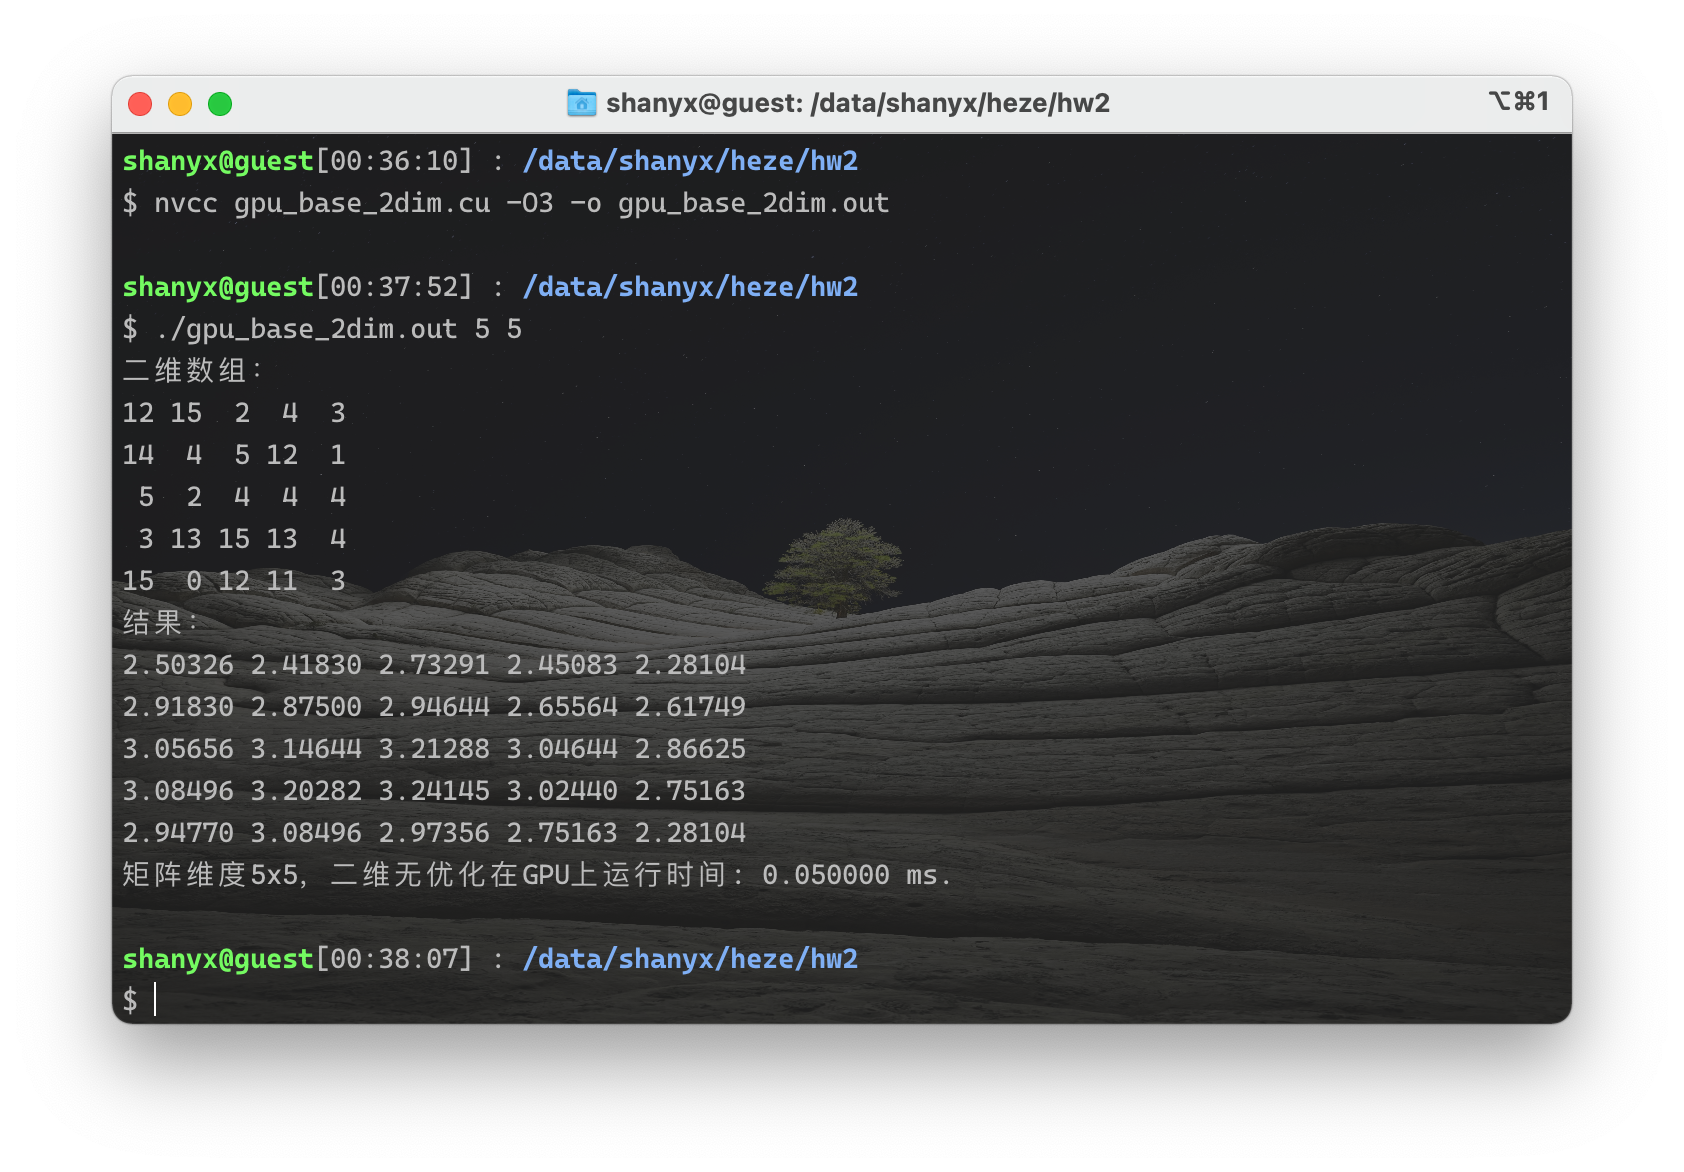This screenshot has width=1684, height=1172.
Task: Click the prompt timestamp [00:36:10]
Action: click(394, 161)
